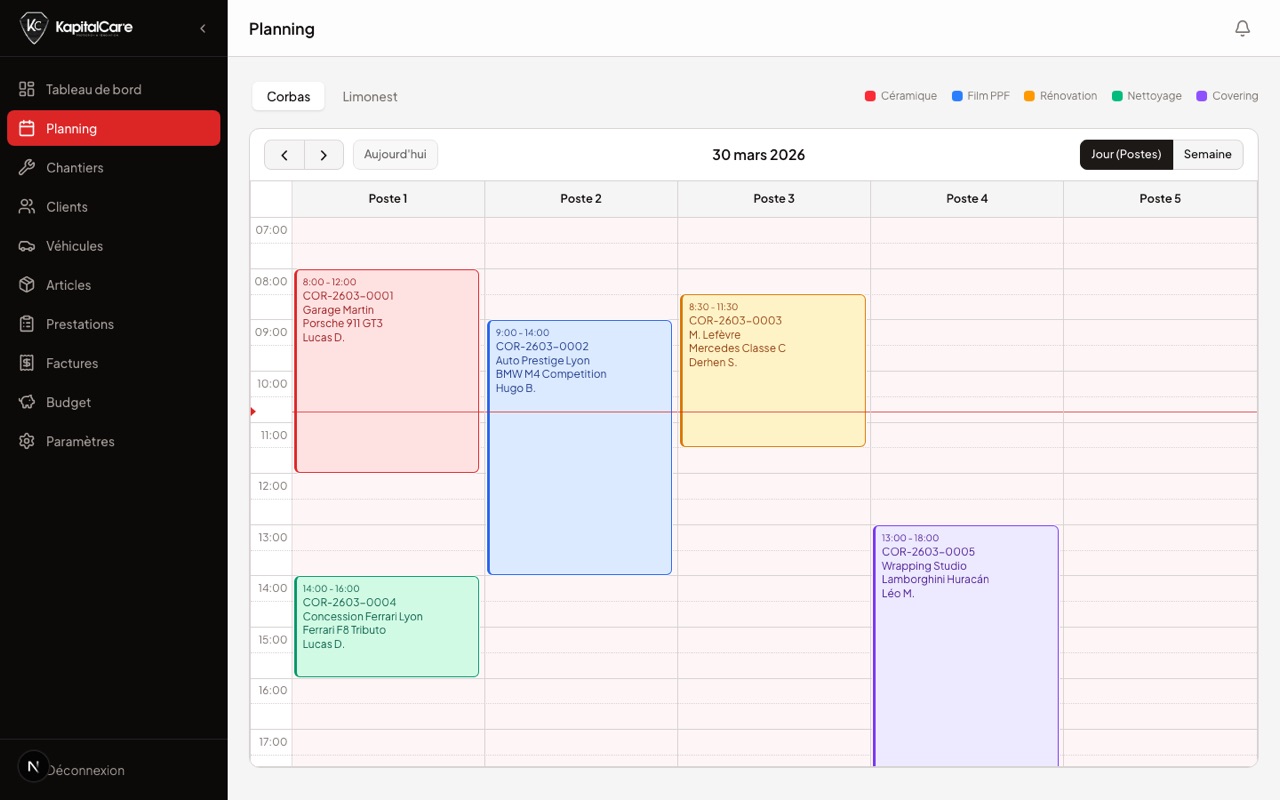Click the Tableau de bord grid icon
The image size is (1280, 800).
pos(27,89)
